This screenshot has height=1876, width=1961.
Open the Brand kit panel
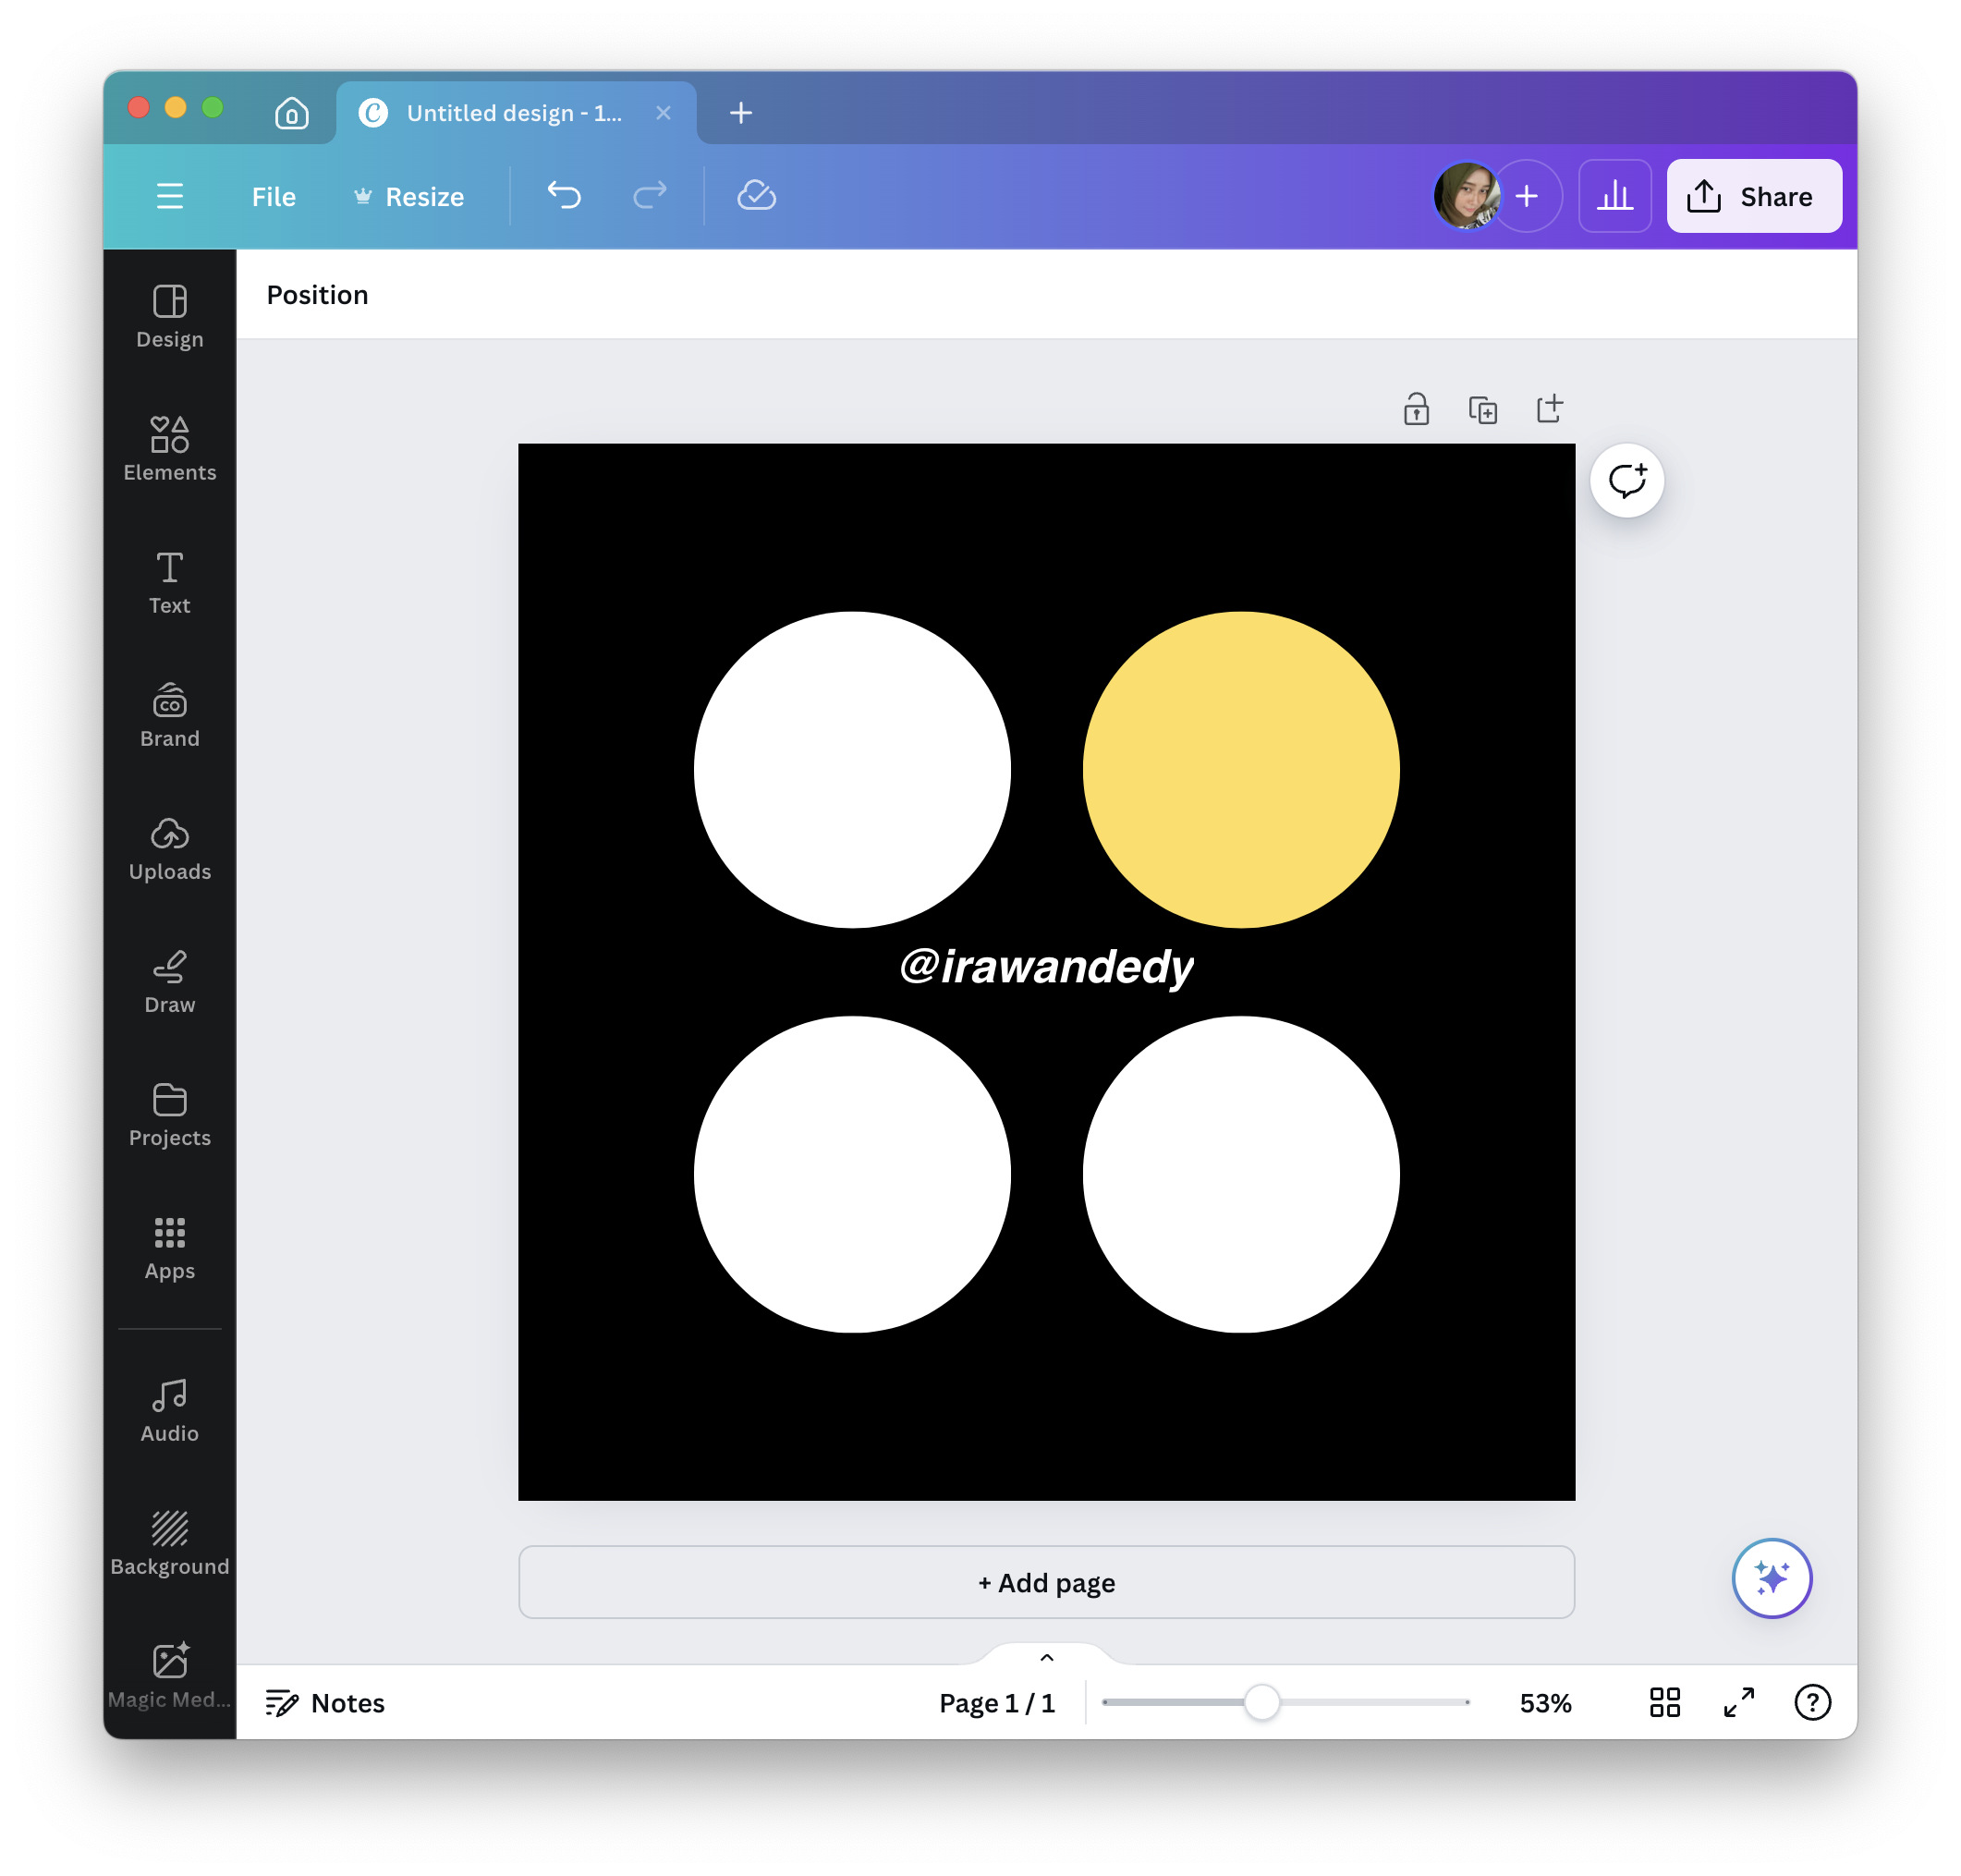coord(169,715)
